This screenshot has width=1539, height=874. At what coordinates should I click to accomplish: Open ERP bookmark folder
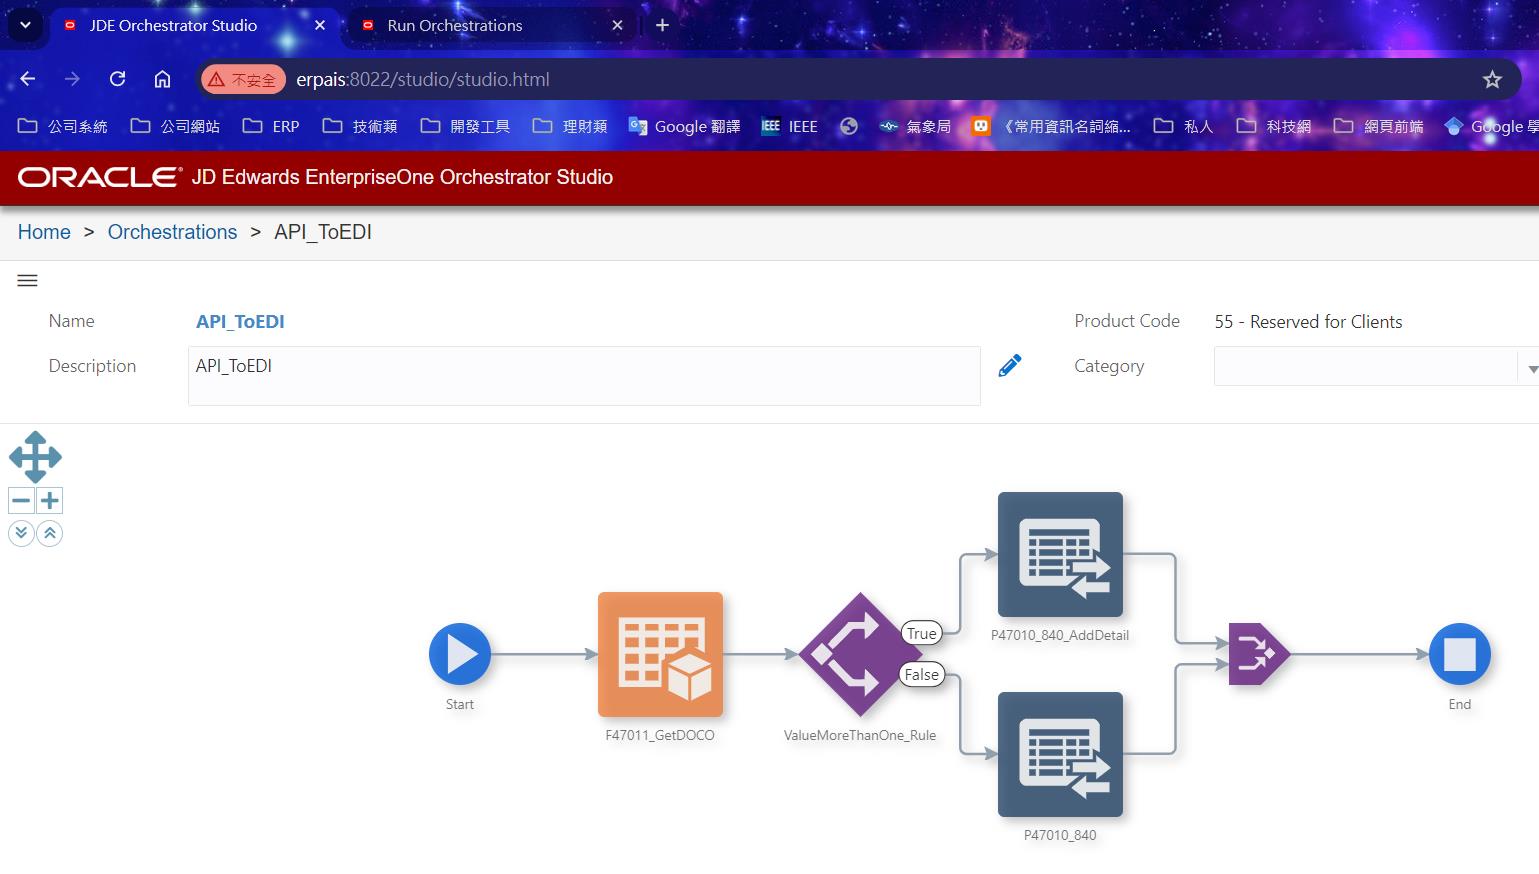[x=271, y=126]
